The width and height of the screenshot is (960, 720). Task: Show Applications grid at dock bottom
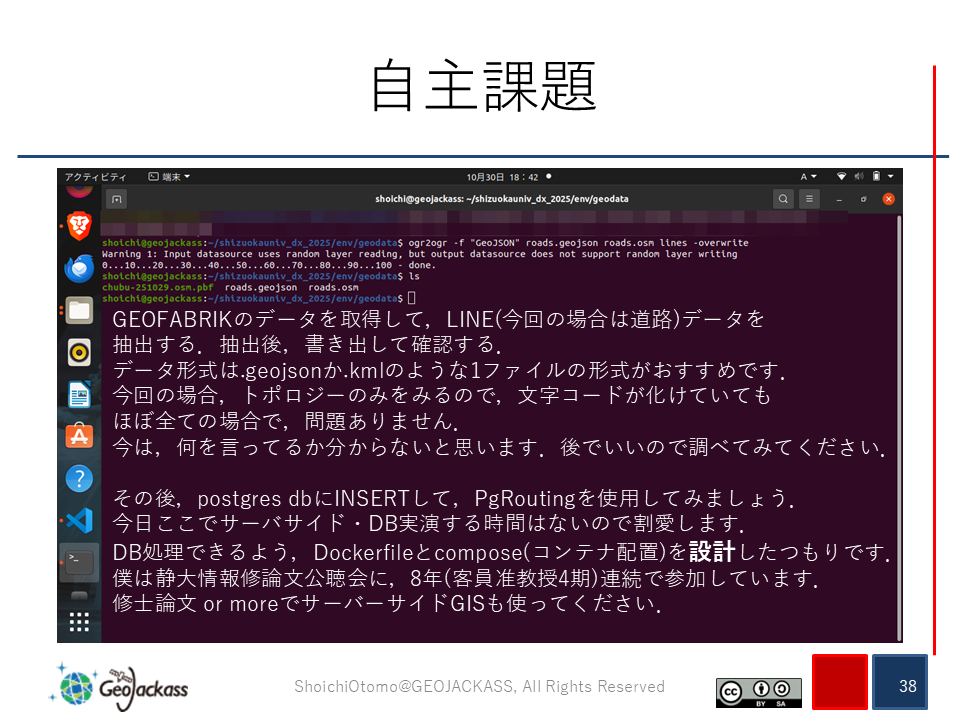point(79,622)
